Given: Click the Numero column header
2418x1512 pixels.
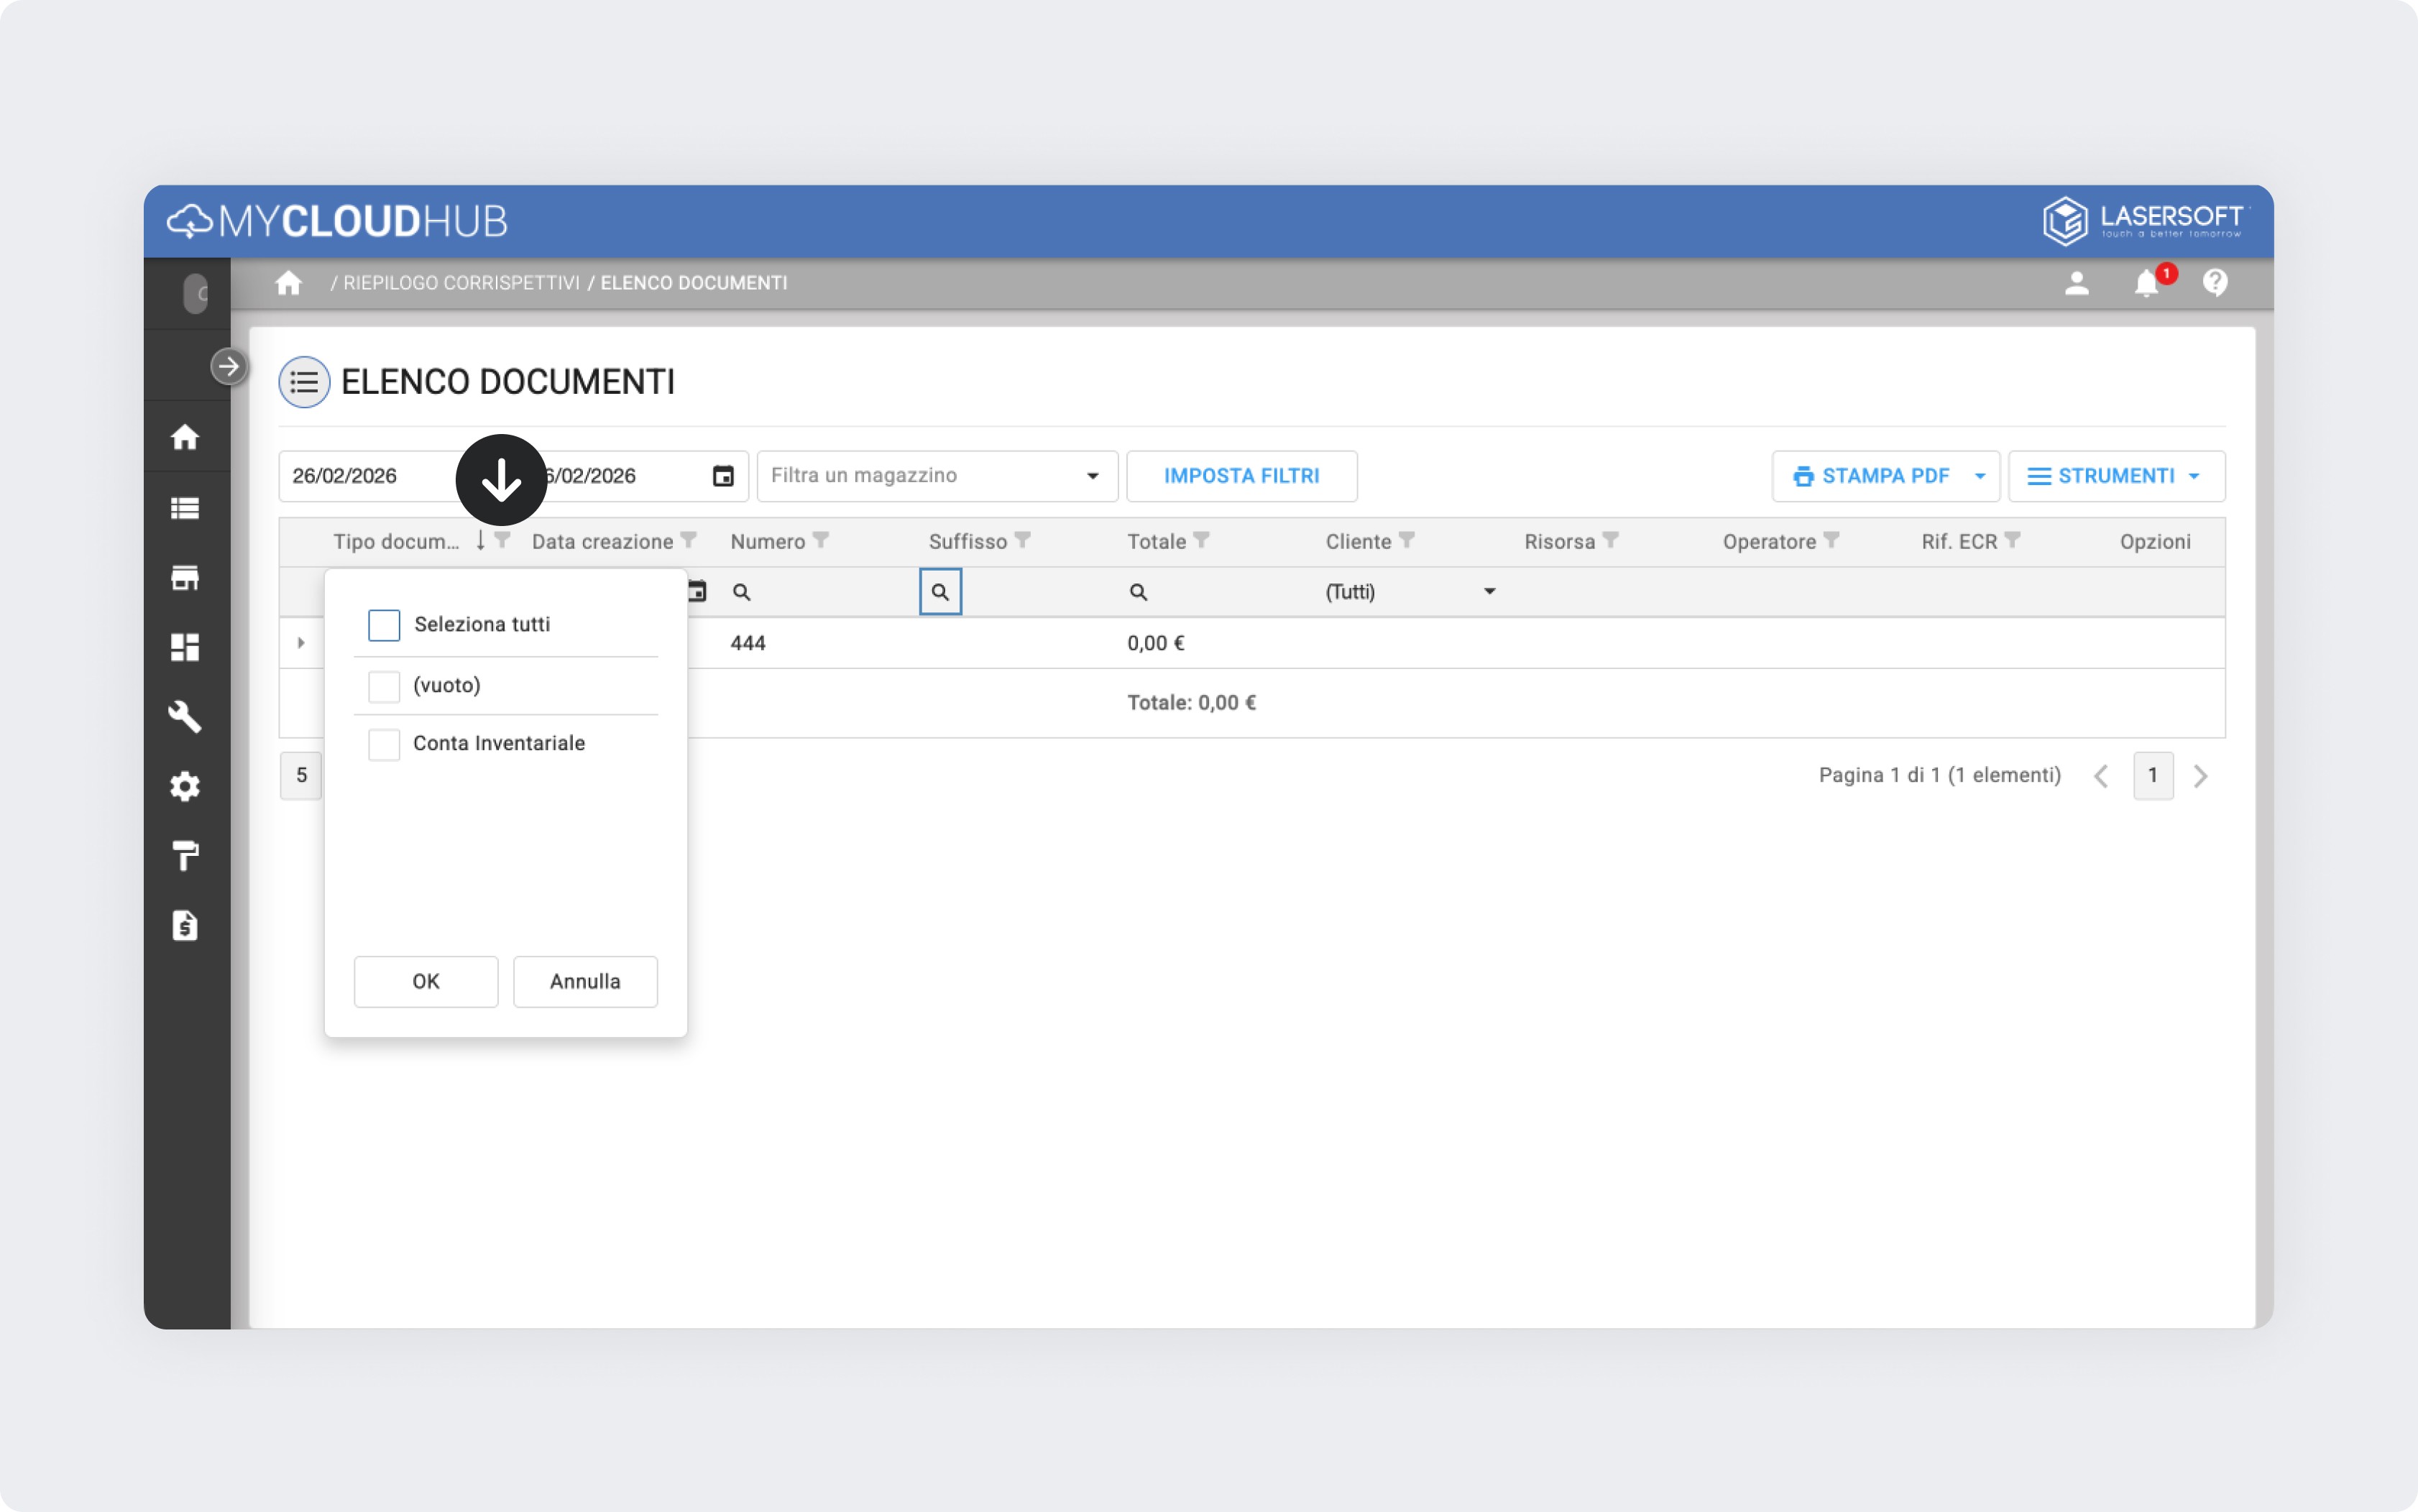Looking at the screenshot, I should (x=767, y=542).
